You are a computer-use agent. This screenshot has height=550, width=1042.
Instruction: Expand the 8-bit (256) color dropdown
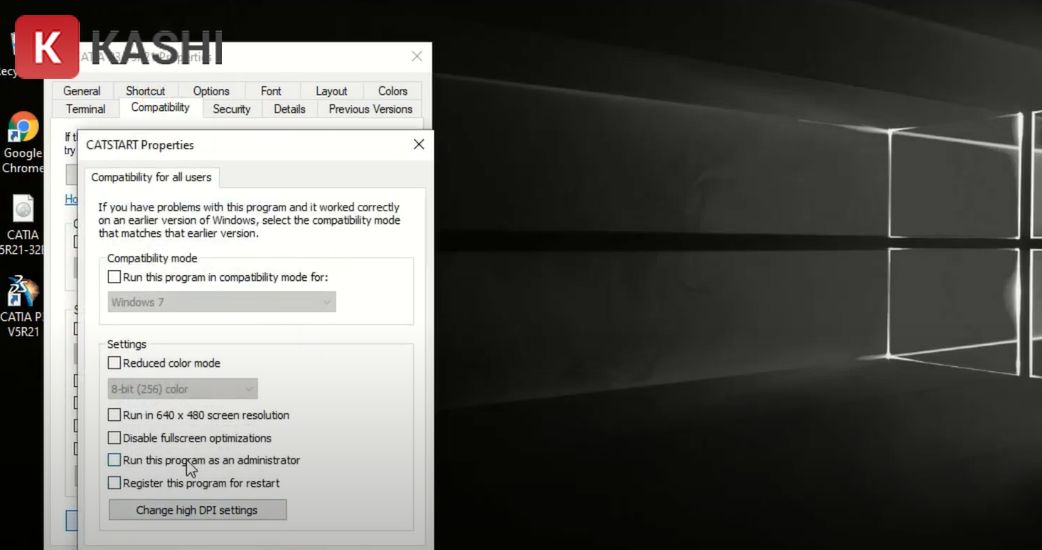182,389
